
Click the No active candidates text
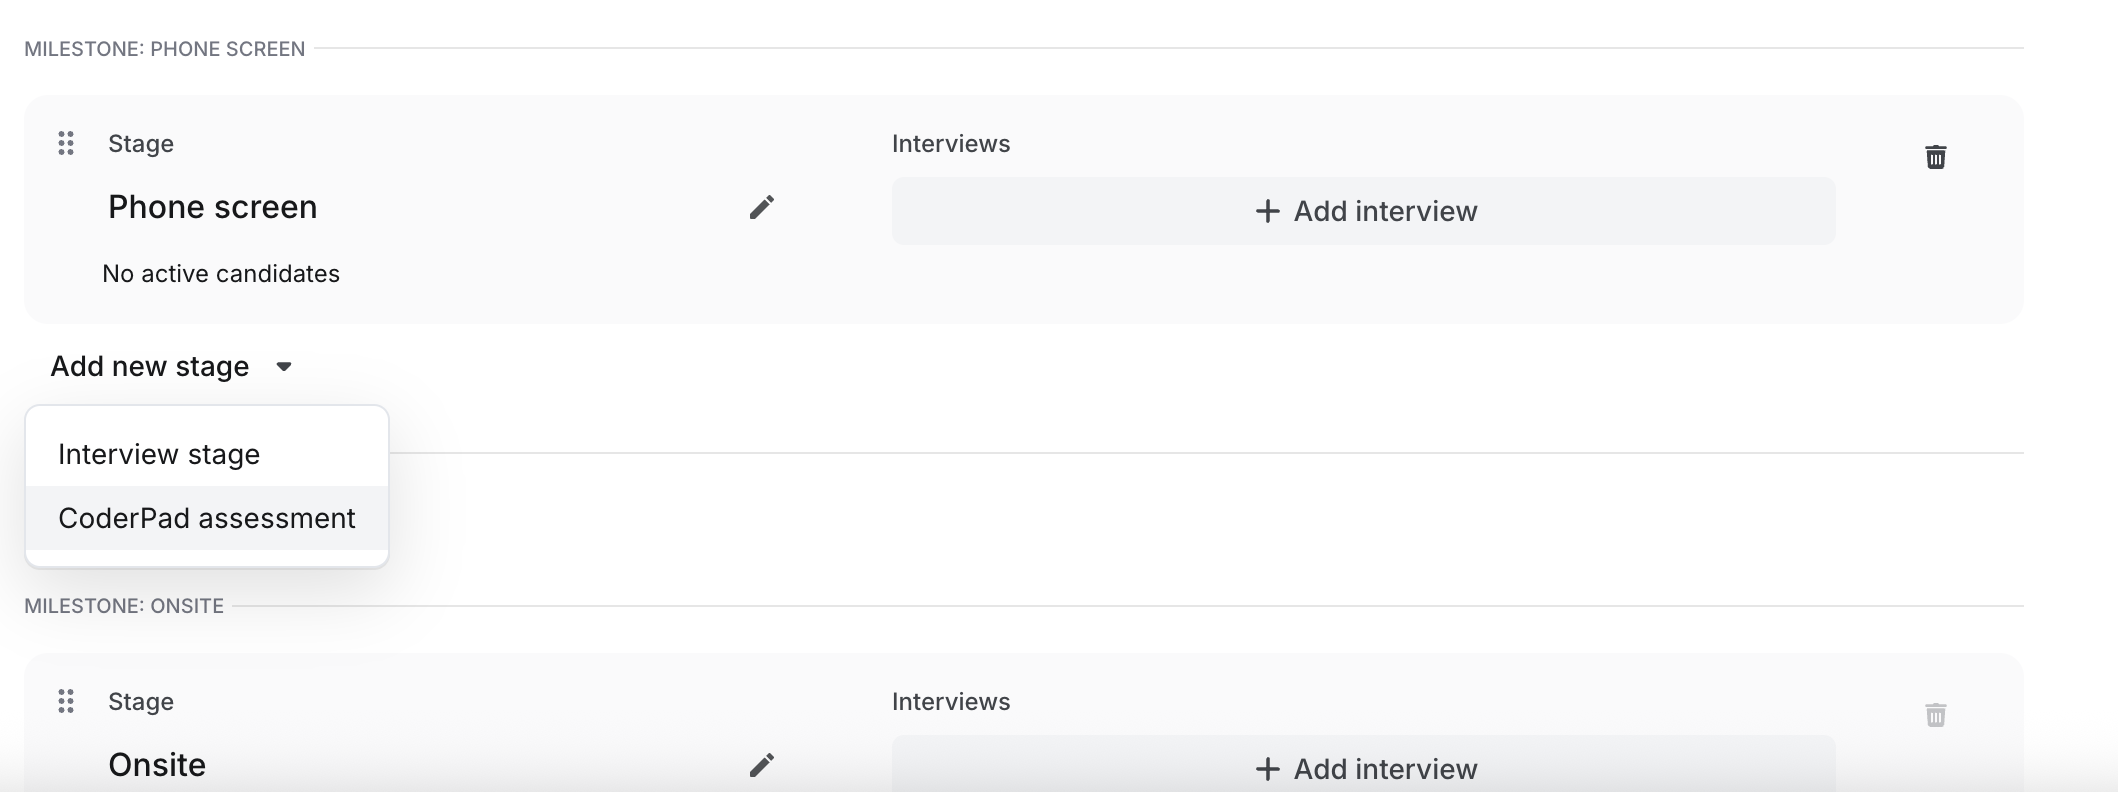(220, 273)
